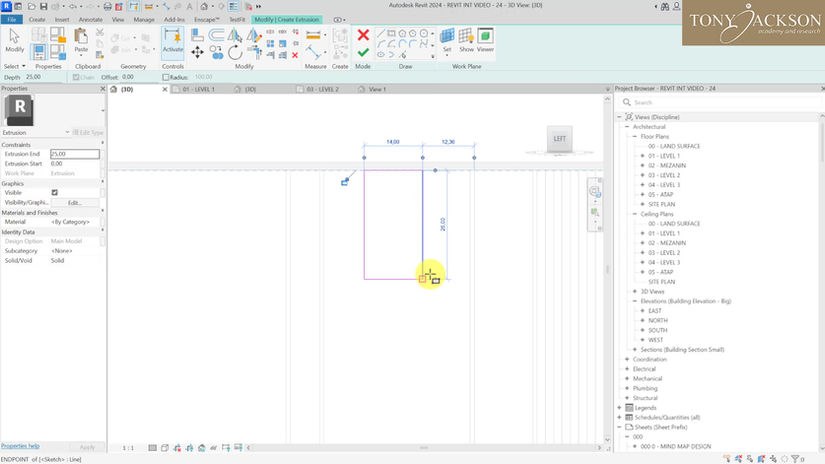825x464 pixels.
Task: Click the Save icon in quick access toolbar
Action: 43,6
